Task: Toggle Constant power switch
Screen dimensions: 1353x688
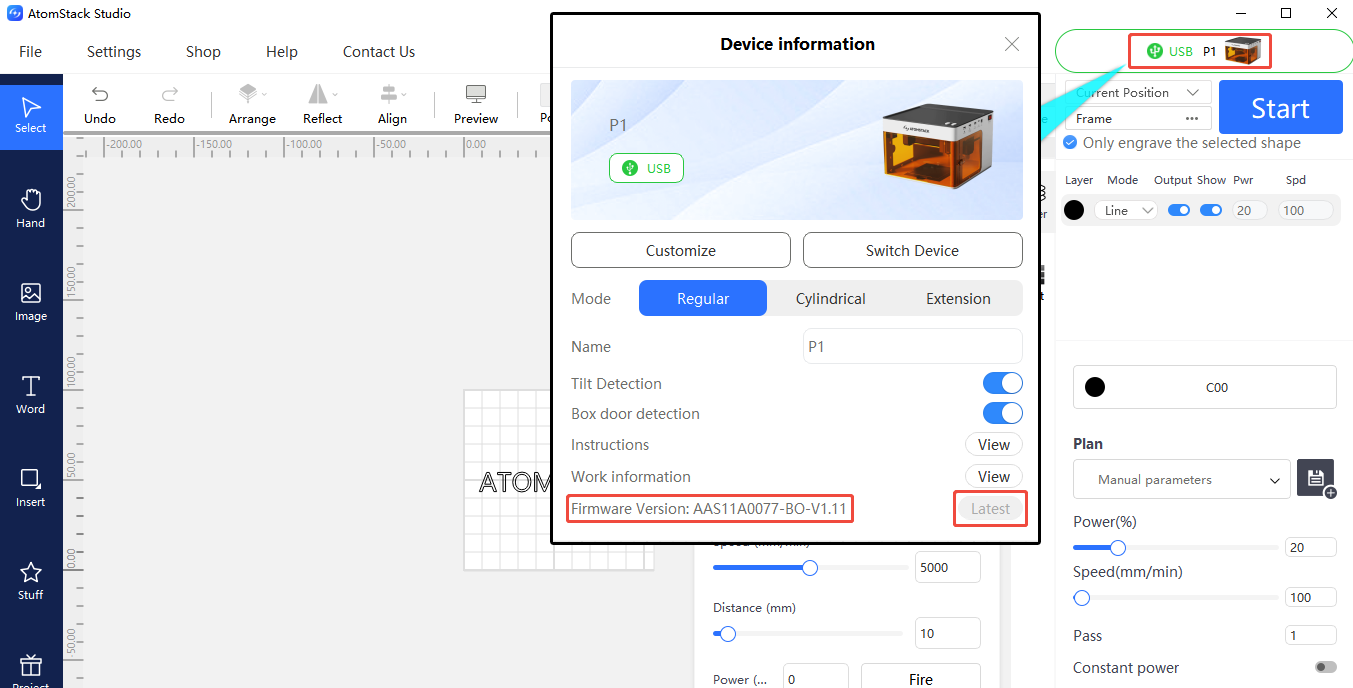Action: point(1326,667)
